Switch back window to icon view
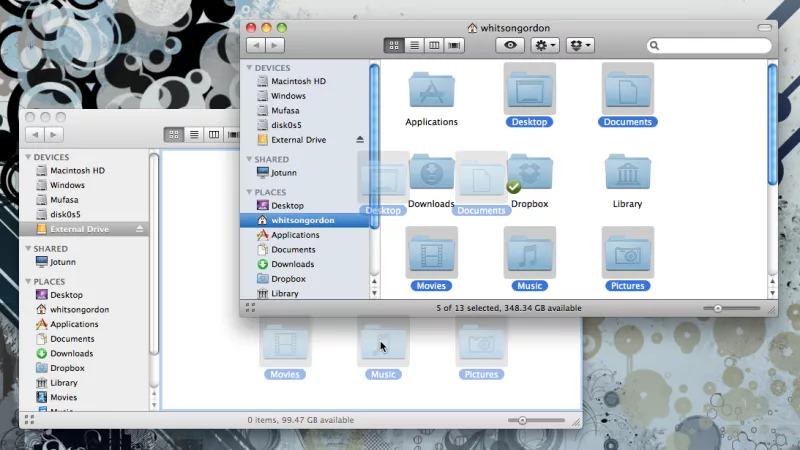 coord(174,135)
